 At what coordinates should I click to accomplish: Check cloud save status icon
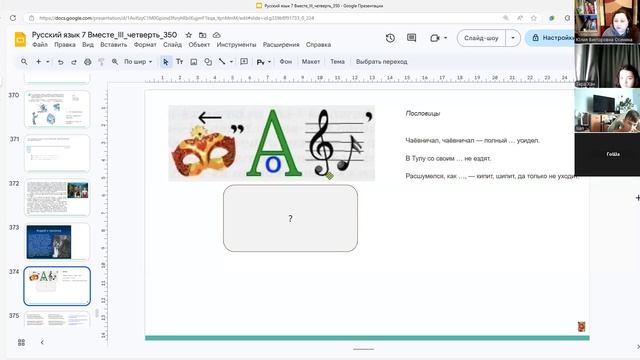click(216, 35)
